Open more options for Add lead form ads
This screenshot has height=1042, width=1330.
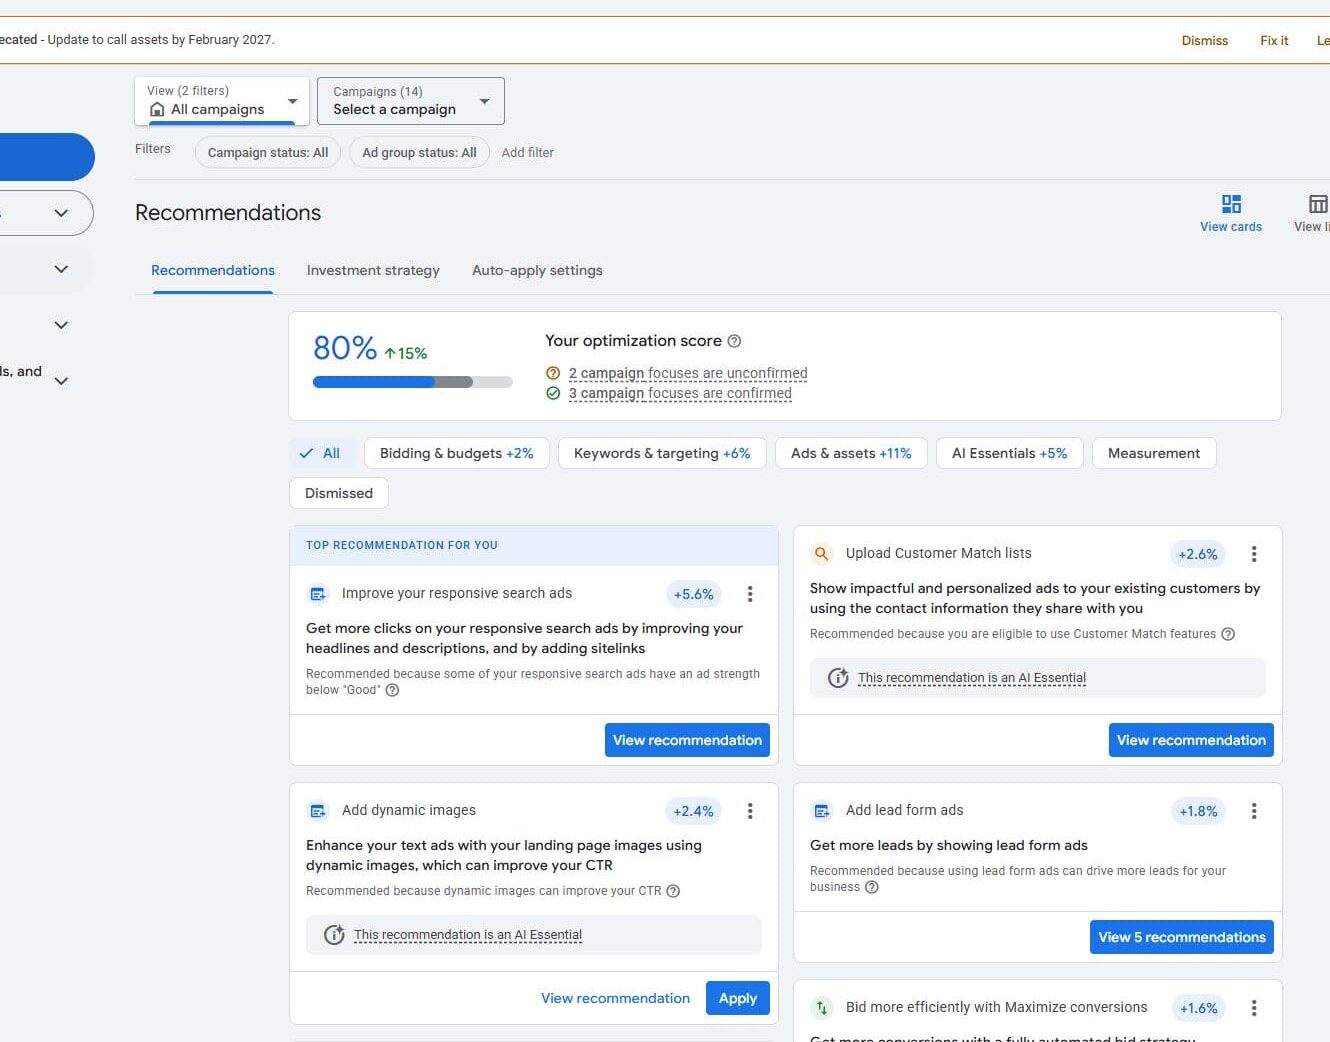[x=1254, y=811]
